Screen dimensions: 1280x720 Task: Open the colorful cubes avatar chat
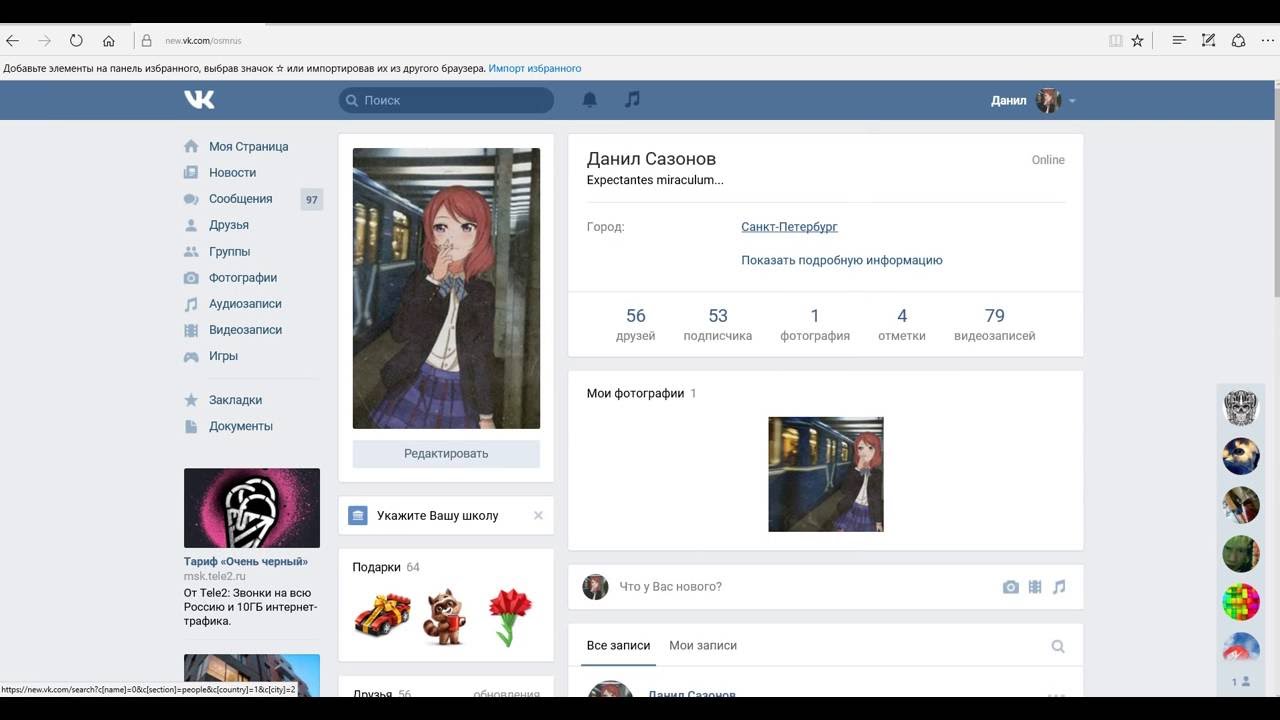point(1241,602)
